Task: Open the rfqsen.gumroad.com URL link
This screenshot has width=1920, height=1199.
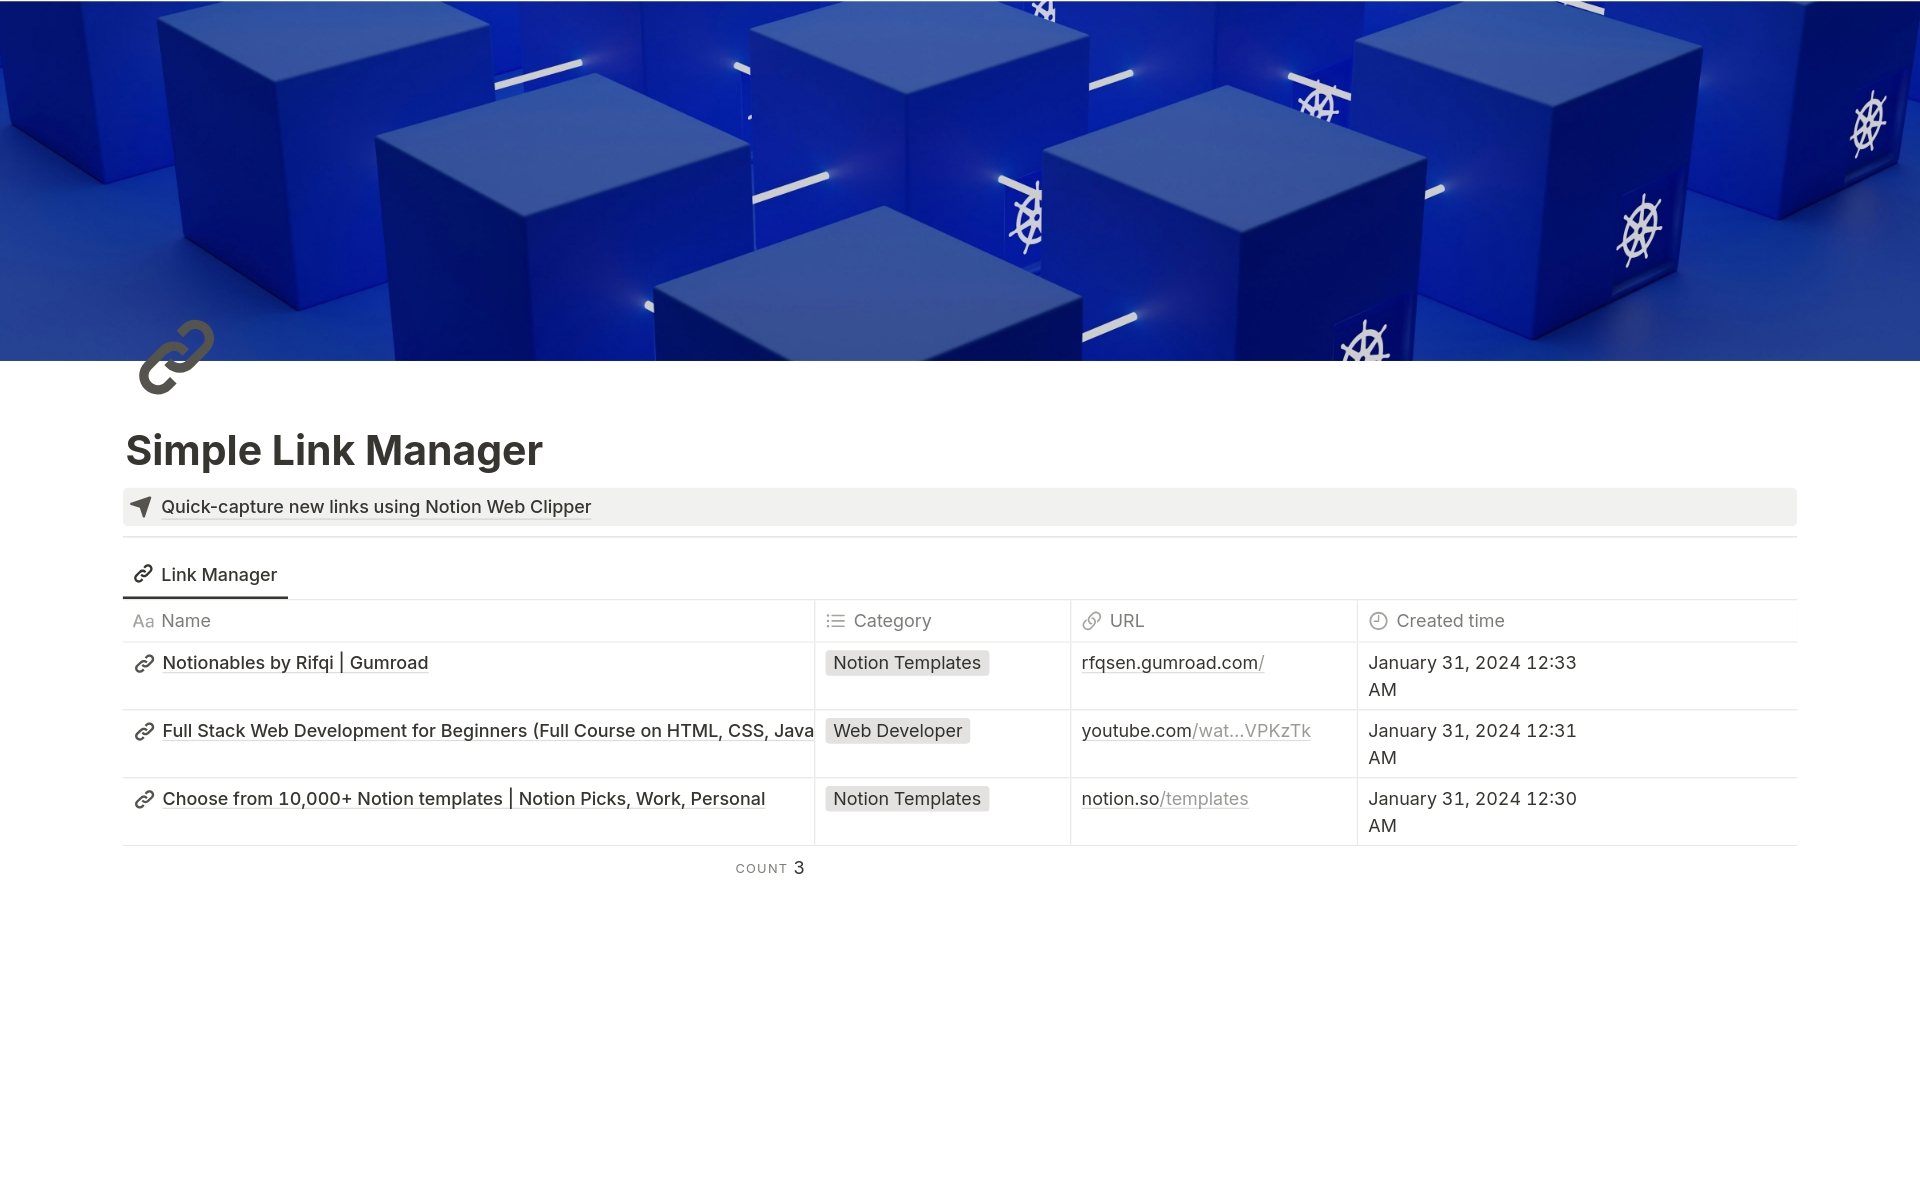Action: 1172,663
